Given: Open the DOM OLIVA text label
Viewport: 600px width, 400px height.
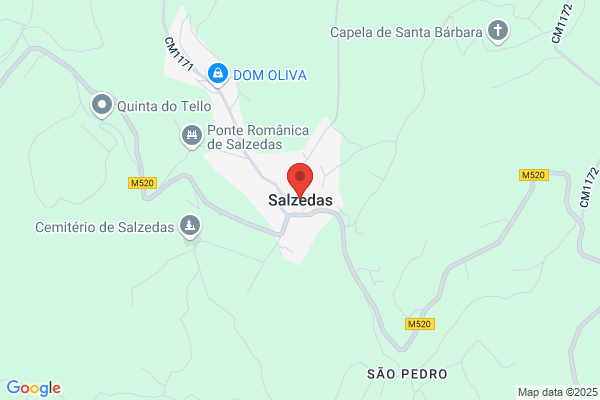Looking at the screenshot, I should pos(270,75).
